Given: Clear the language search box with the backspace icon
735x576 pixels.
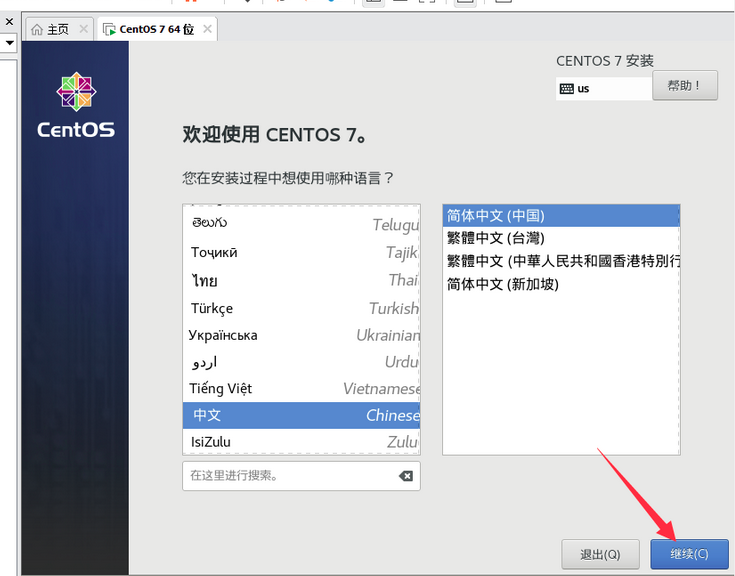Looking at the screenshot, I should [405, 476].
